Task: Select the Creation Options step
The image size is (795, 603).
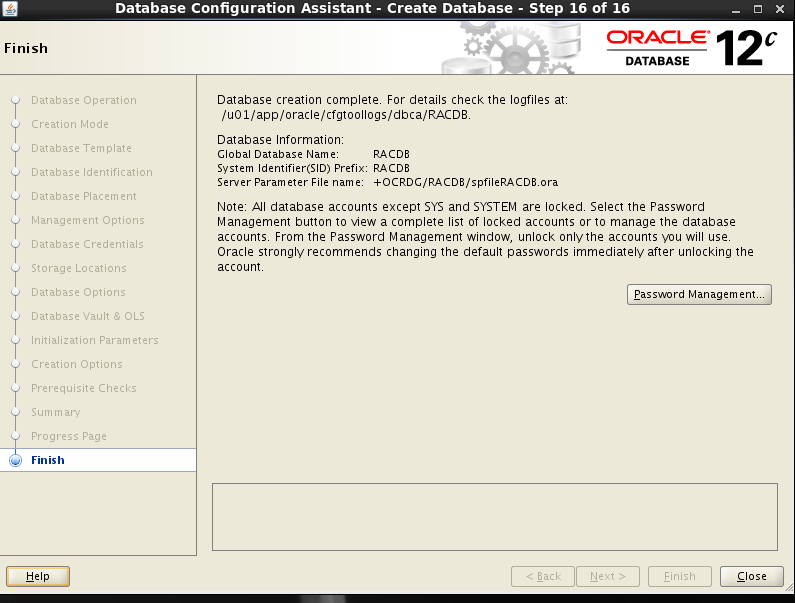Action: tap(77, 364)
